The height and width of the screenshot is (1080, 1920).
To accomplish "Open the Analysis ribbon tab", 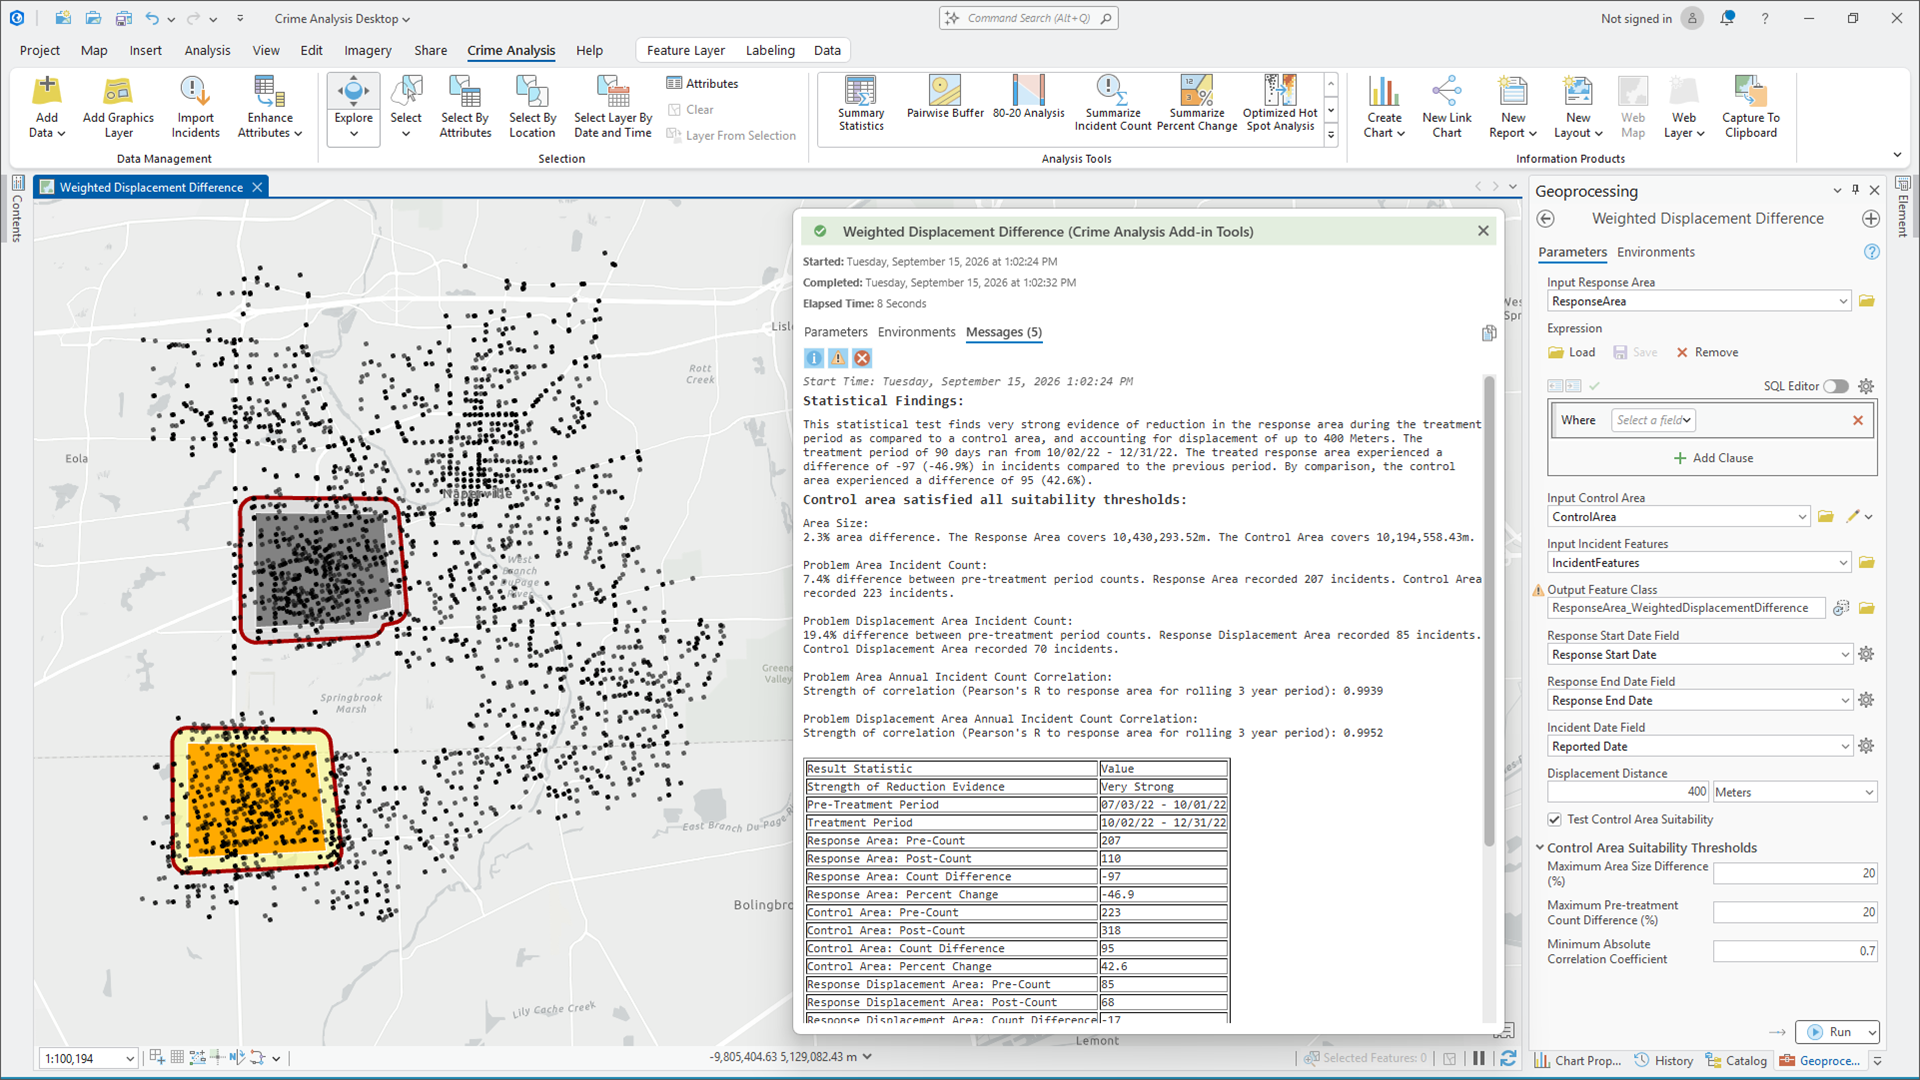I will (207, 50).
